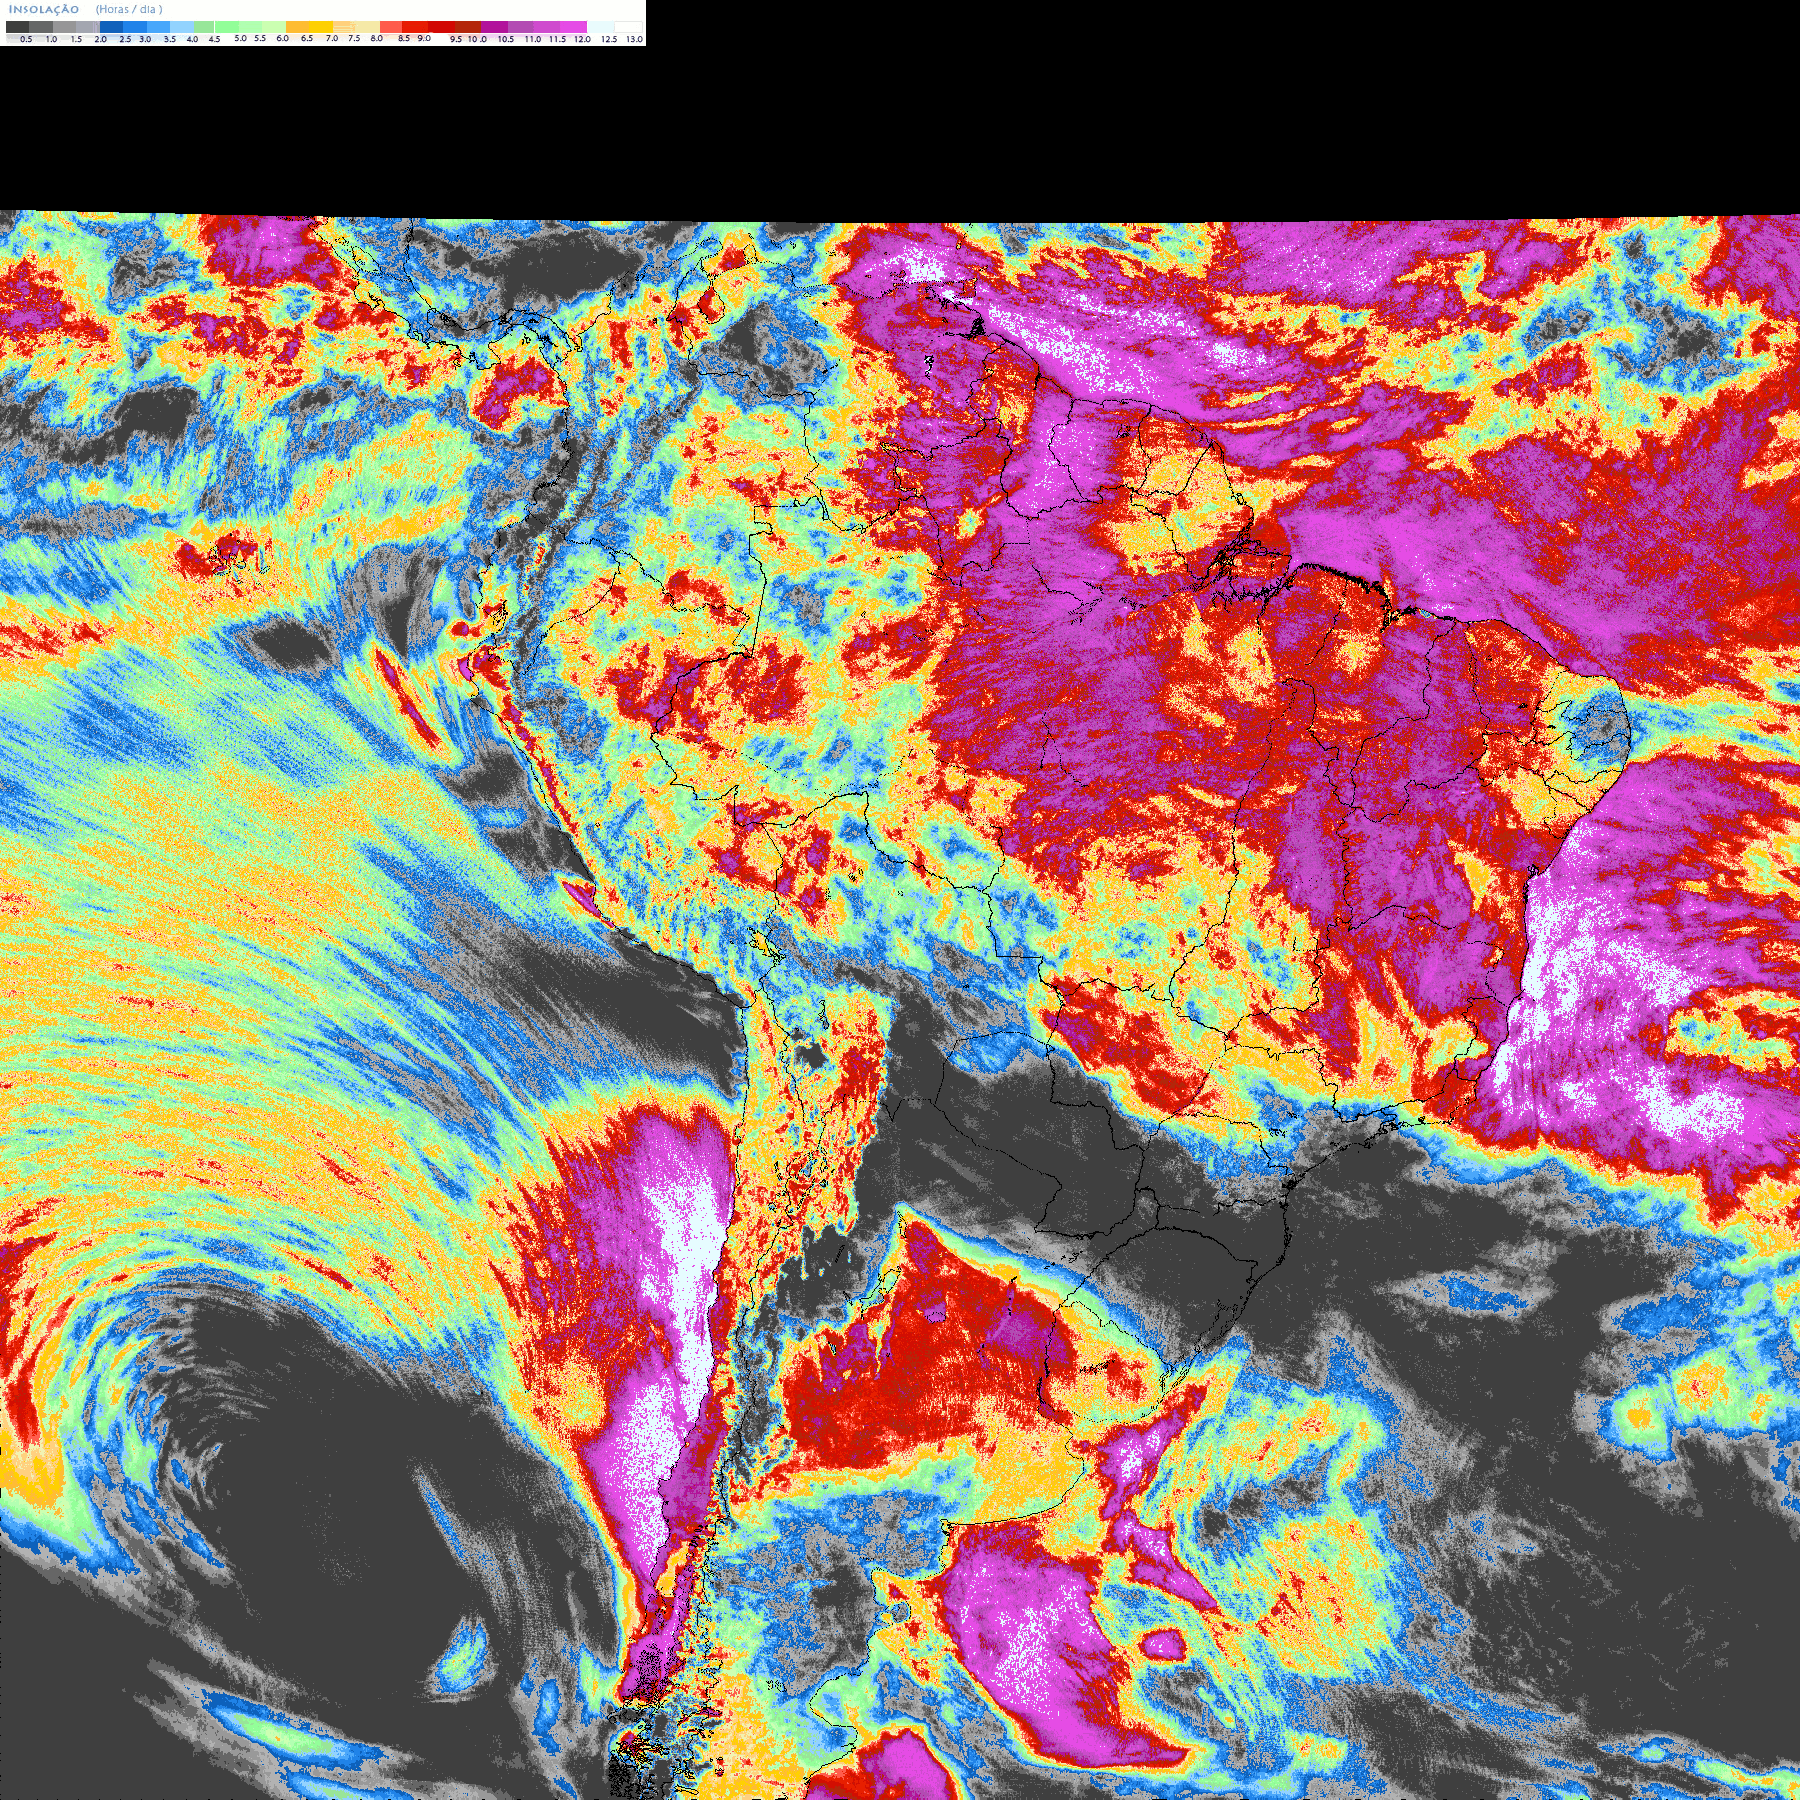The height and width of the screenshot is (1800, 1800).
Task: Pick the pale blue 12.5 legend swatch
Action: point(600,27)
